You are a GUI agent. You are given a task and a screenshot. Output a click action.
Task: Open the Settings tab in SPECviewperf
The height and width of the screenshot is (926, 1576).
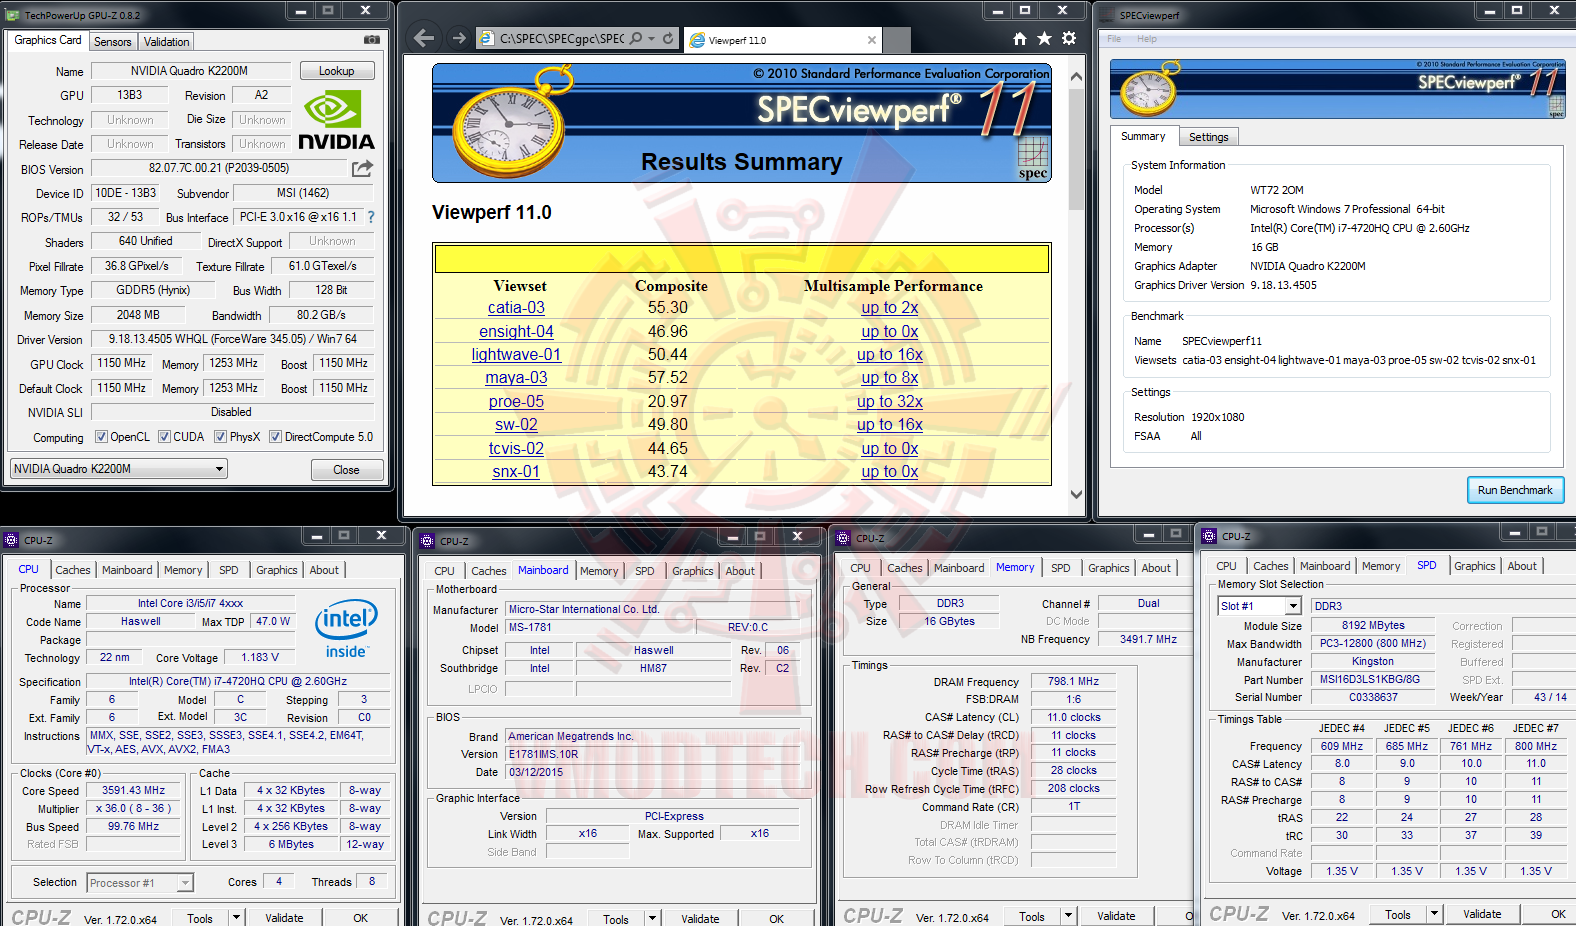[x=1208, y=137]
